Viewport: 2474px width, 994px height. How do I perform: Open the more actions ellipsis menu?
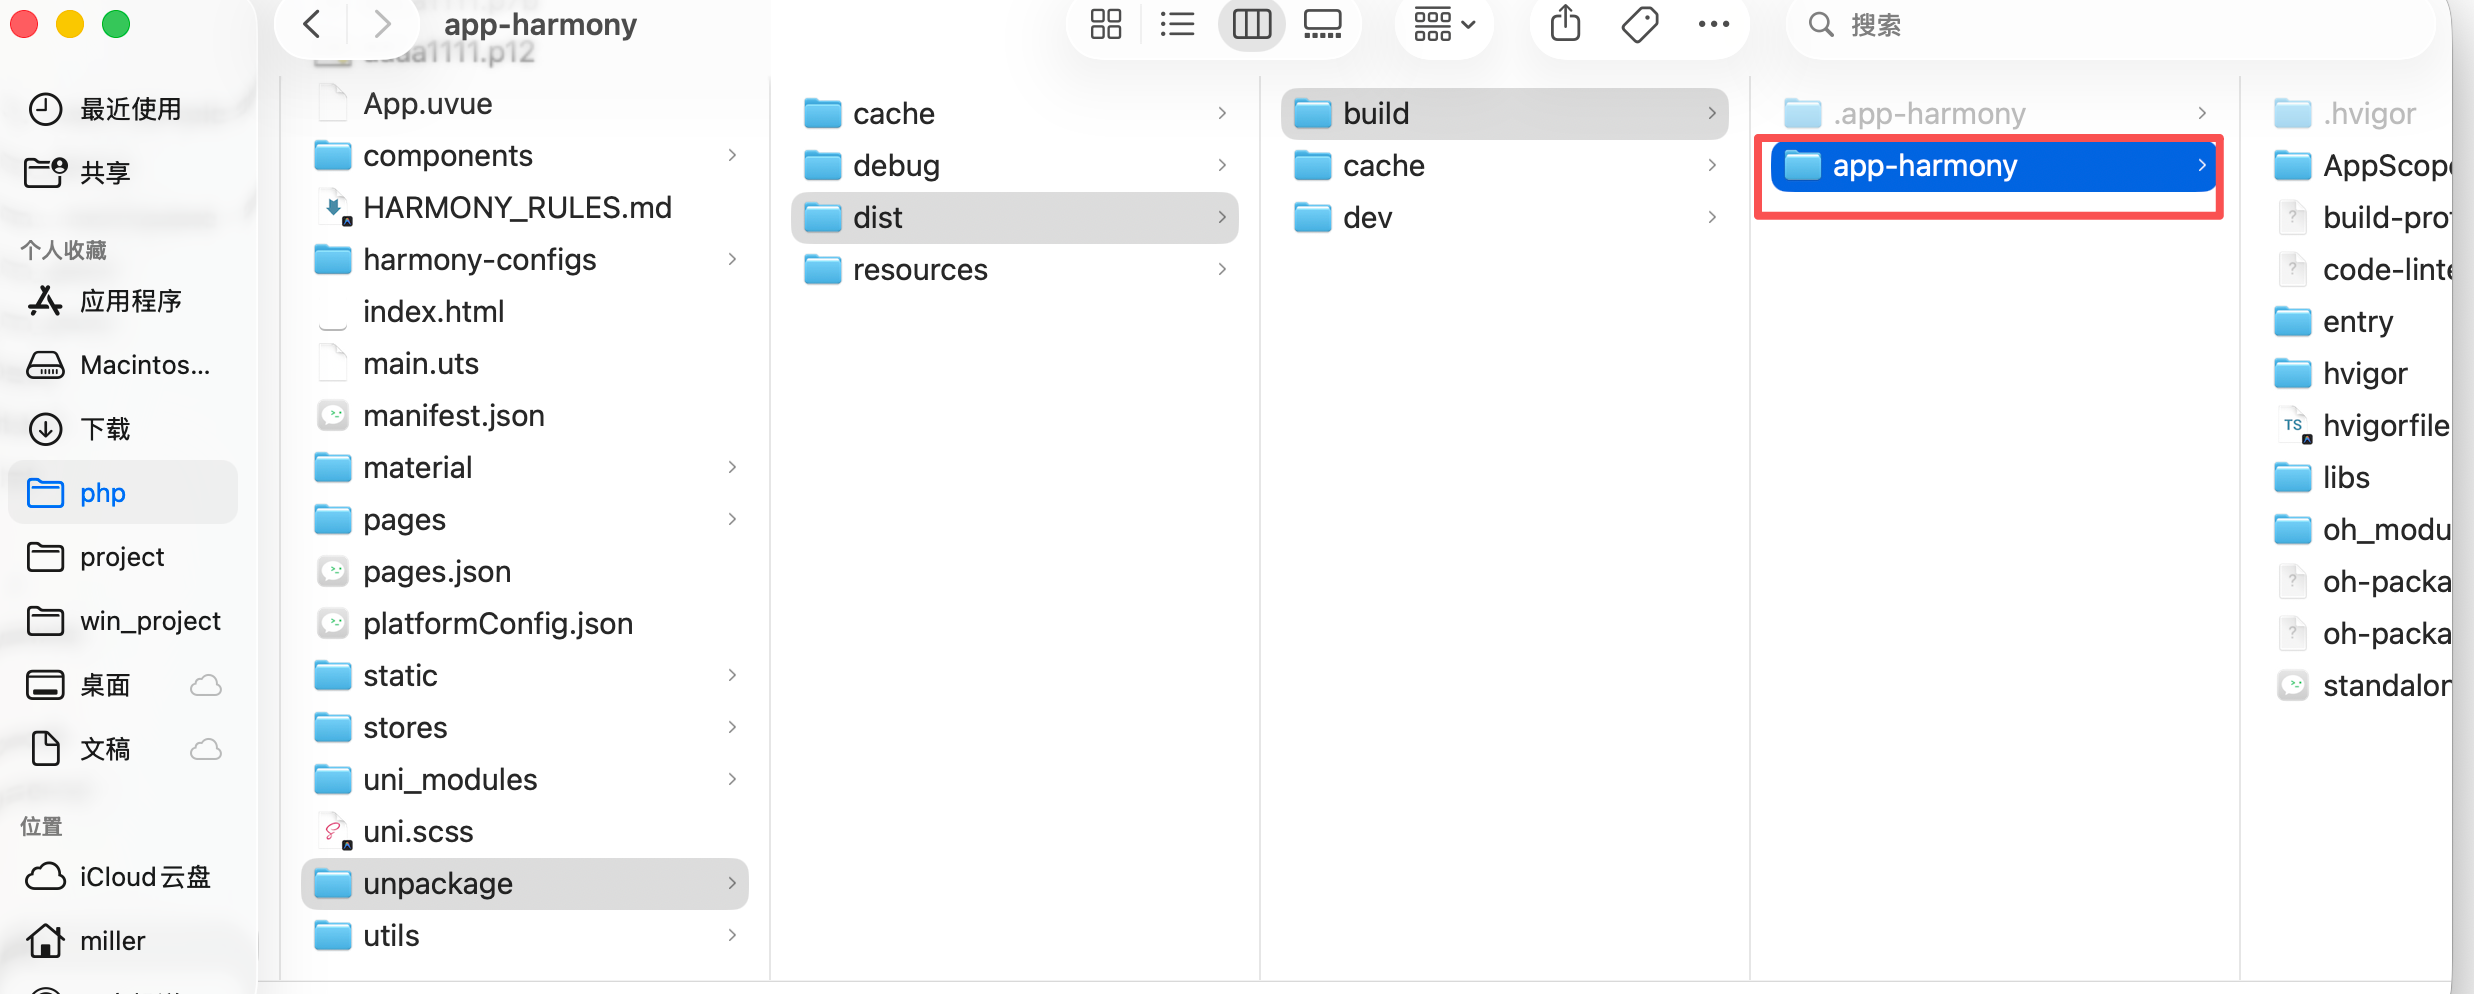pos(1714,24)
